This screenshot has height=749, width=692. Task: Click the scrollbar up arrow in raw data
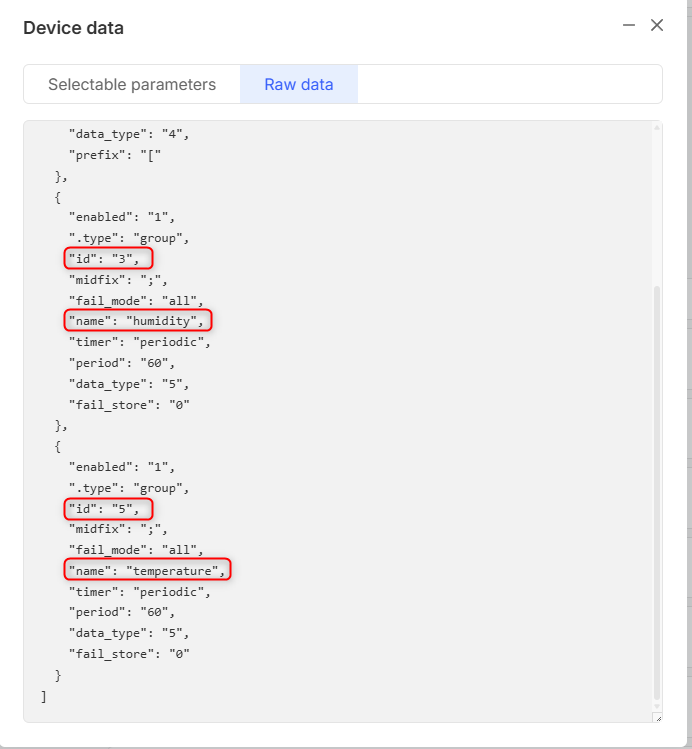coord(656,128)
